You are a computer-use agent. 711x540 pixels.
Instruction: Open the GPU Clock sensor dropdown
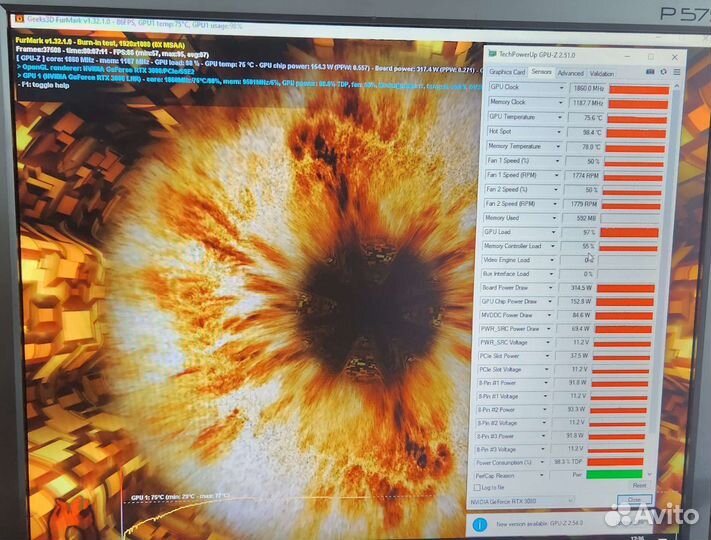pos(561,88)
